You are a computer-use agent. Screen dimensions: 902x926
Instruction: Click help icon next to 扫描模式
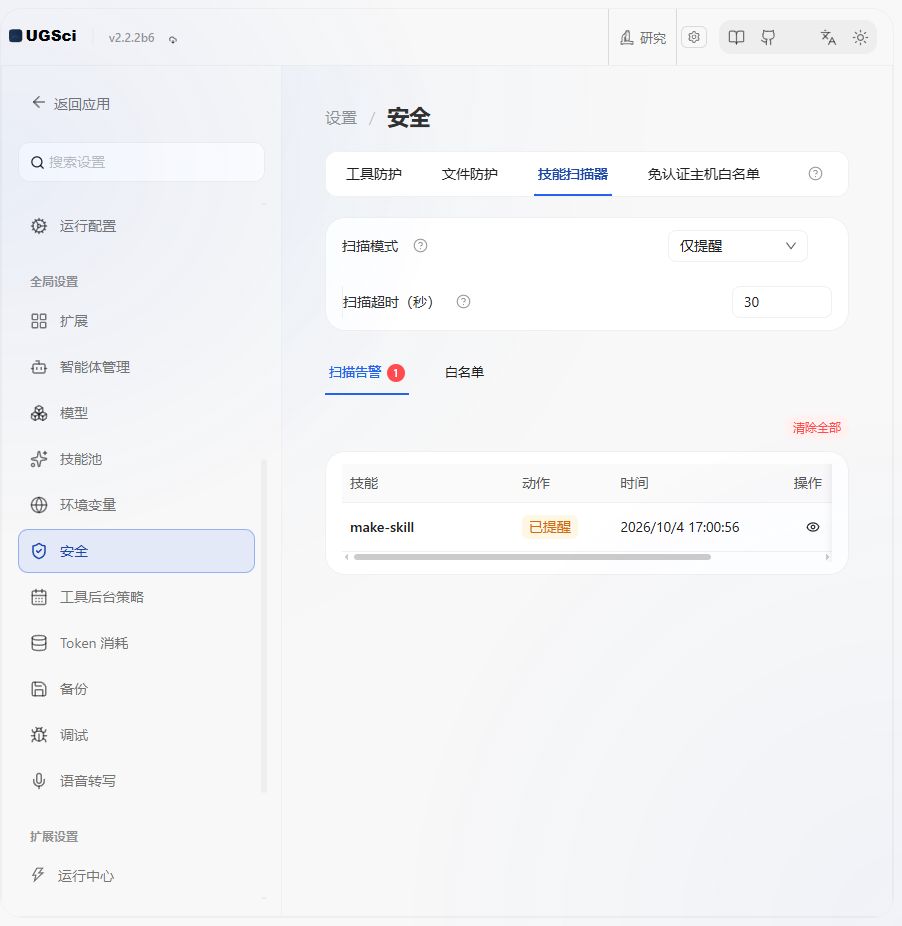[x=420, y=246]
